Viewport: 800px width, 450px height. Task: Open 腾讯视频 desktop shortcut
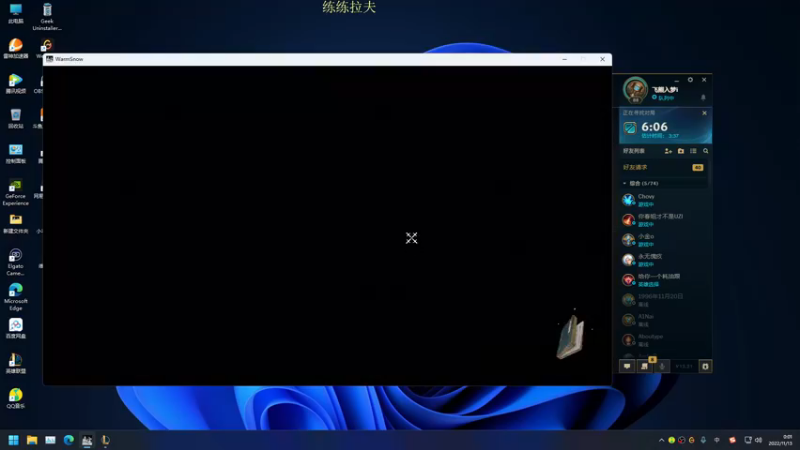click(x=15, y=84)
